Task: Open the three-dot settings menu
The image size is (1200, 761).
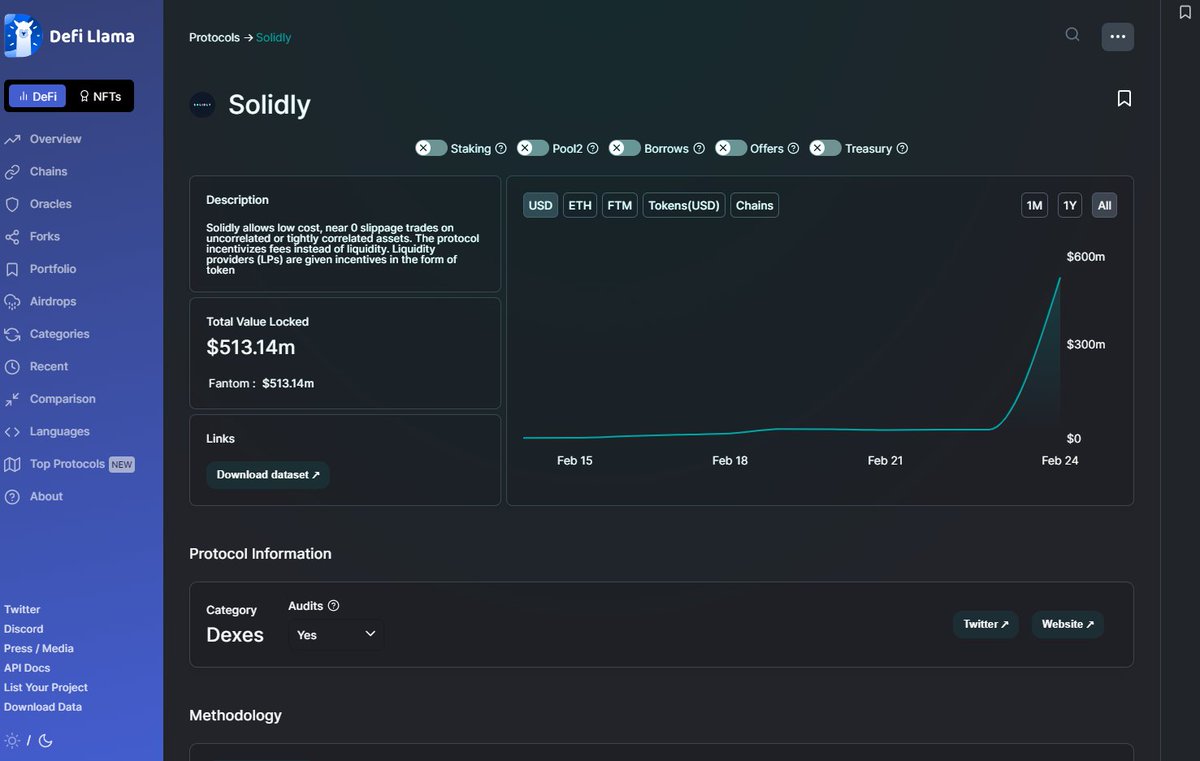Action: (x=1117, y=36)
